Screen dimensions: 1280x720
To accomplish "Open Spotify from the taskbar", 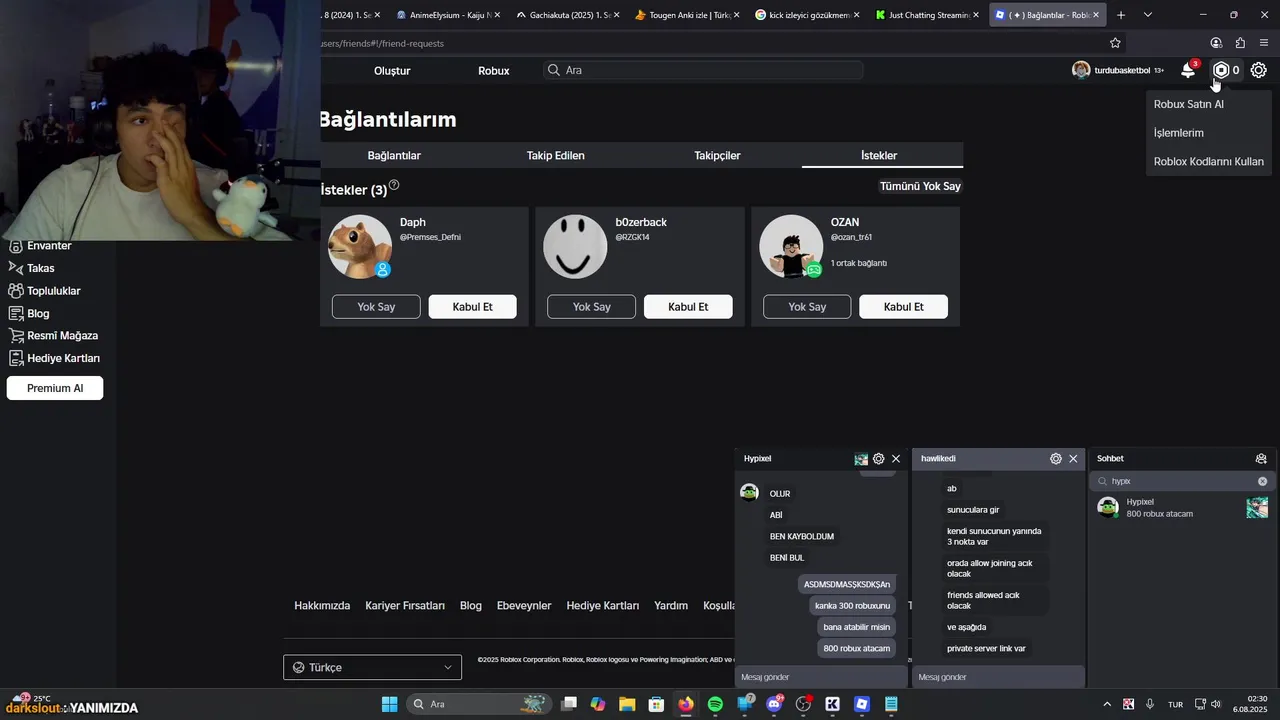I will 715,704.
